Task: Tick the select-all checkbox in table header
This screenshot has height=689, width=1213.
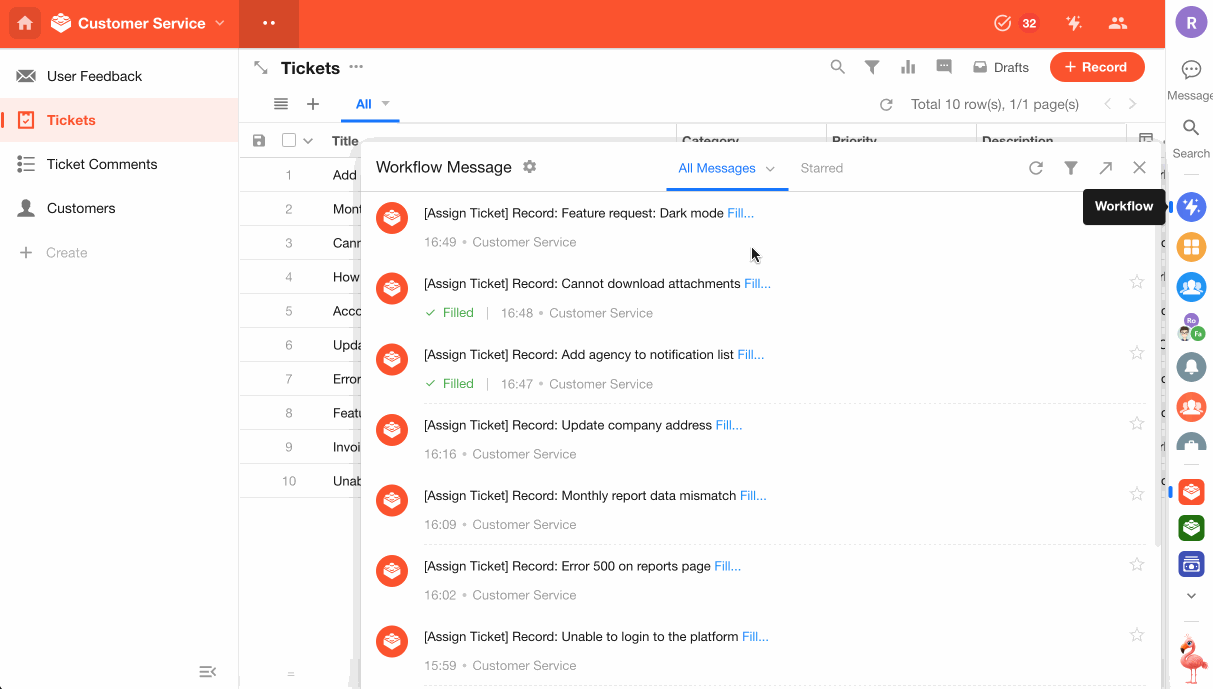Action: [289, 141]
